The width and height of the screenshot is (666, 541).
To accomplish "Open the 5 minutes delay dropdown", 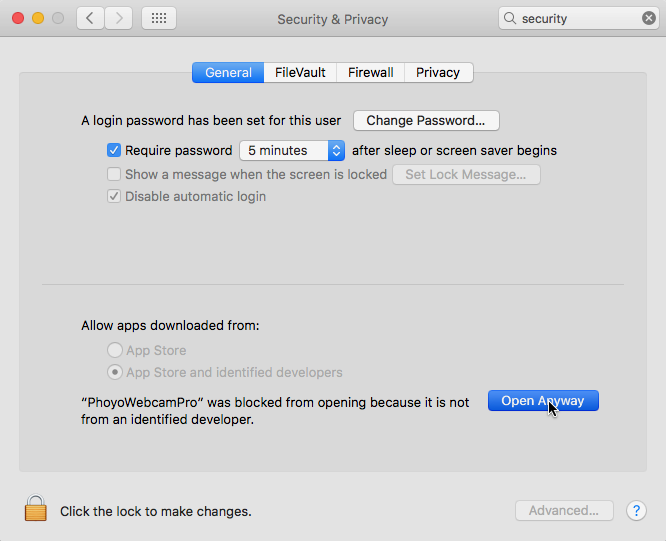I will coord(292,150).
